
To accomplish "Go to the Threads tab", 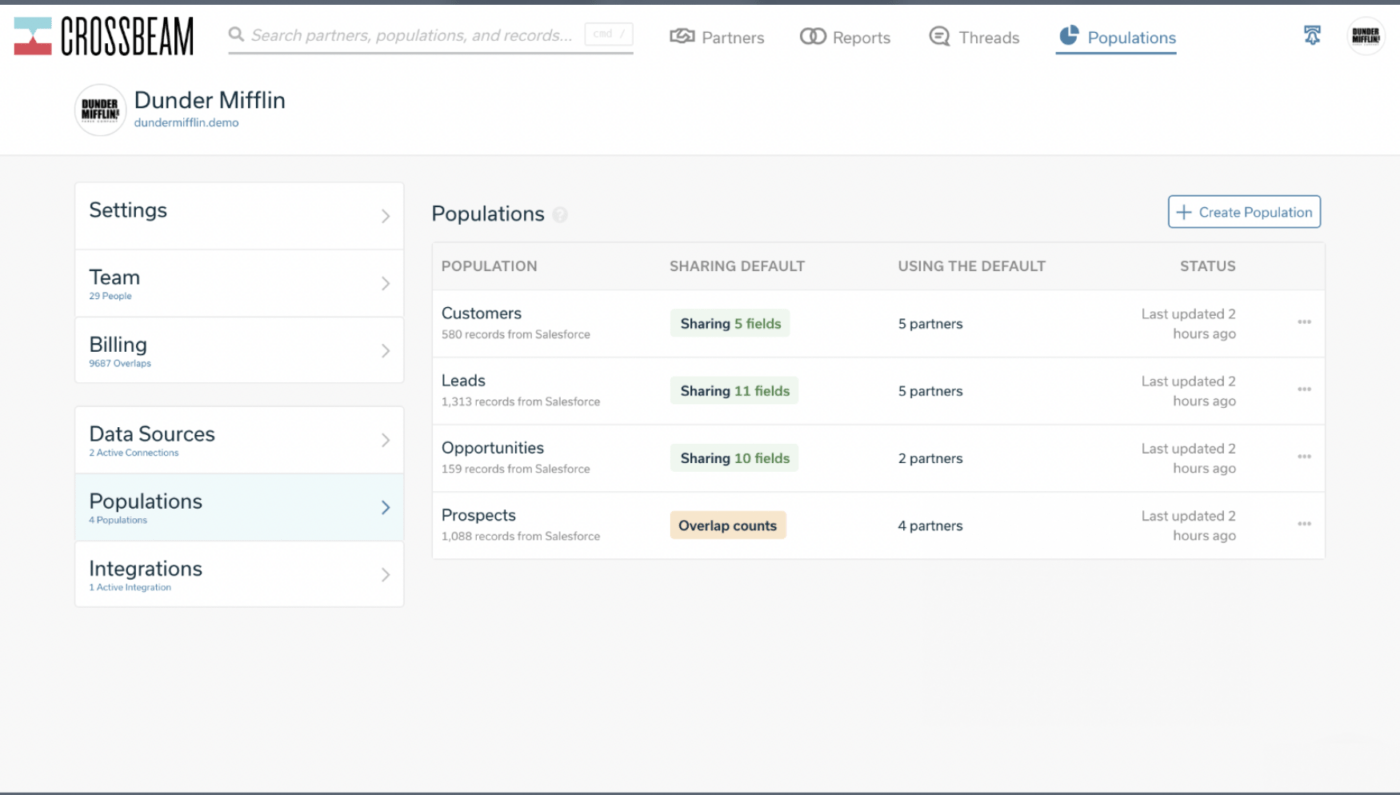I will pyautogui.click(x=974, y=37).
